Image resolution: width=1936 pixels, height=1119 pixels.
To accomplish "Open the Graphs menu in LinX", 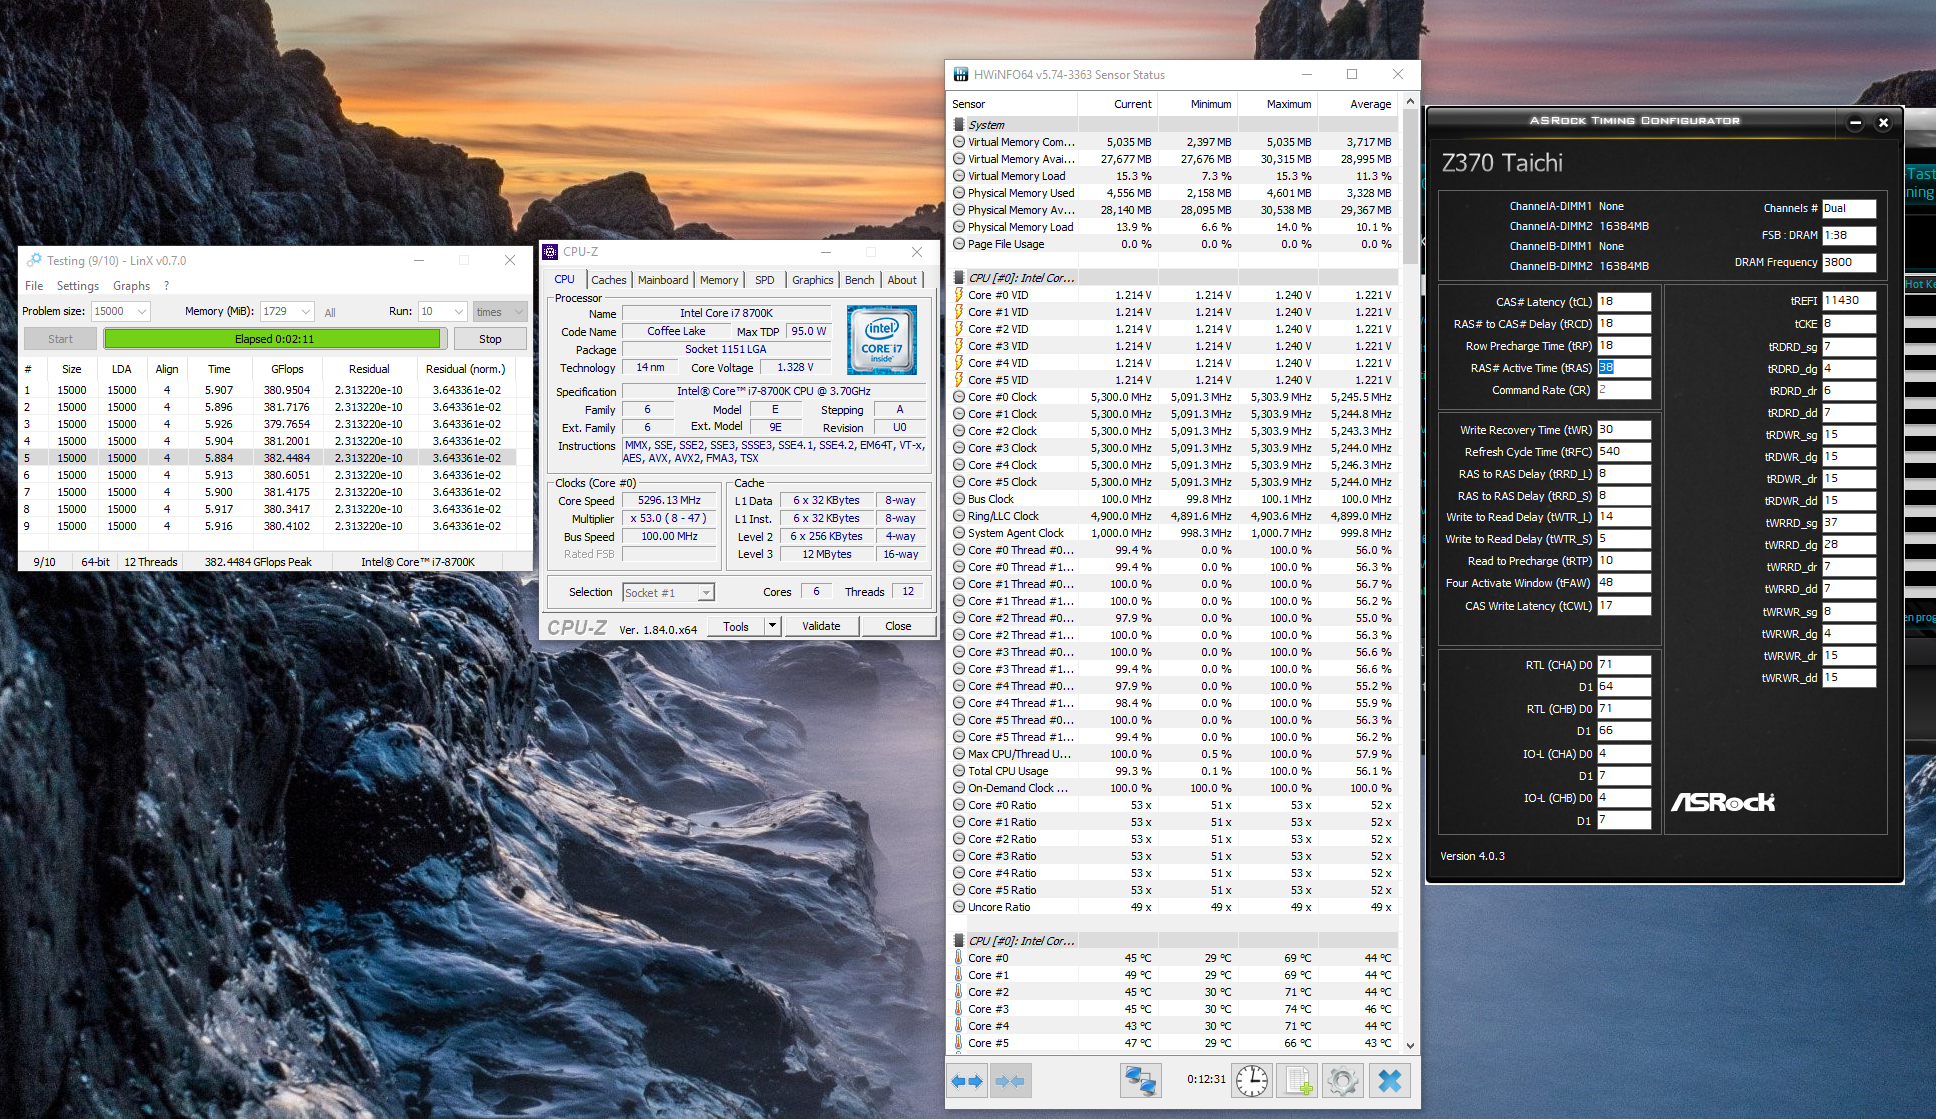I will pyautogui.click(x=131, y=286).
